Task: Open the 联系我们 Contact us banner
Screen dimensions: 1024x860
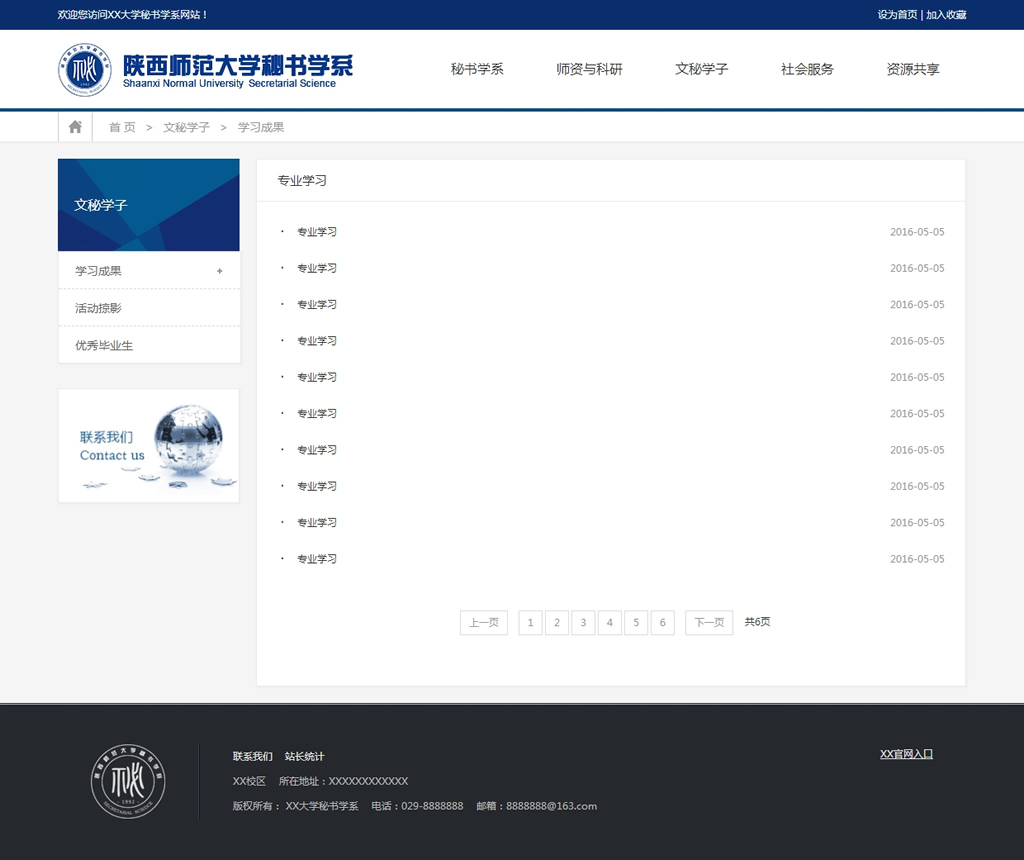Action: click(x=148, y=446)
